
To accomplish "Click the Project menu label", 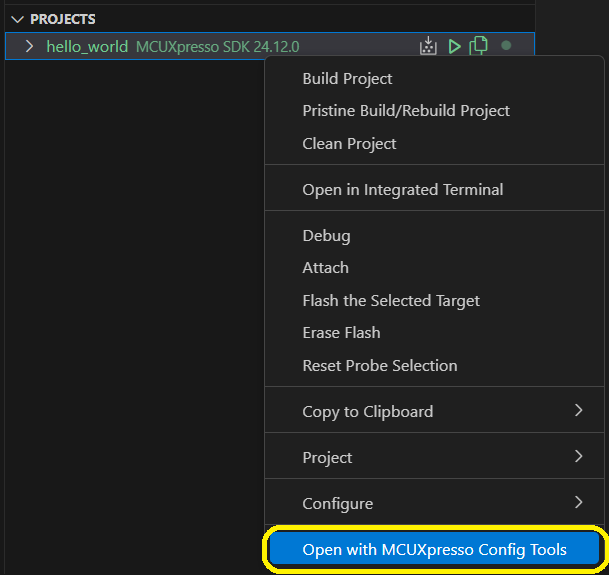I will coord(327,458).
